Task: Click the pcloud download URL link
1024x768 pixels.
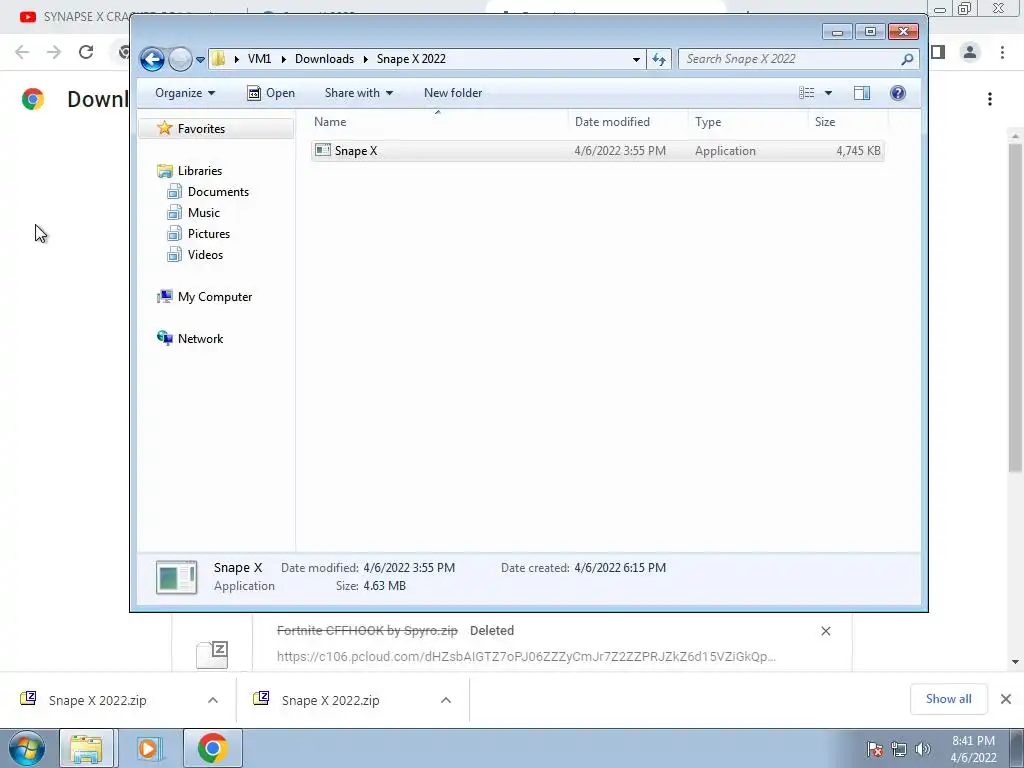Action: coord(526,656)
